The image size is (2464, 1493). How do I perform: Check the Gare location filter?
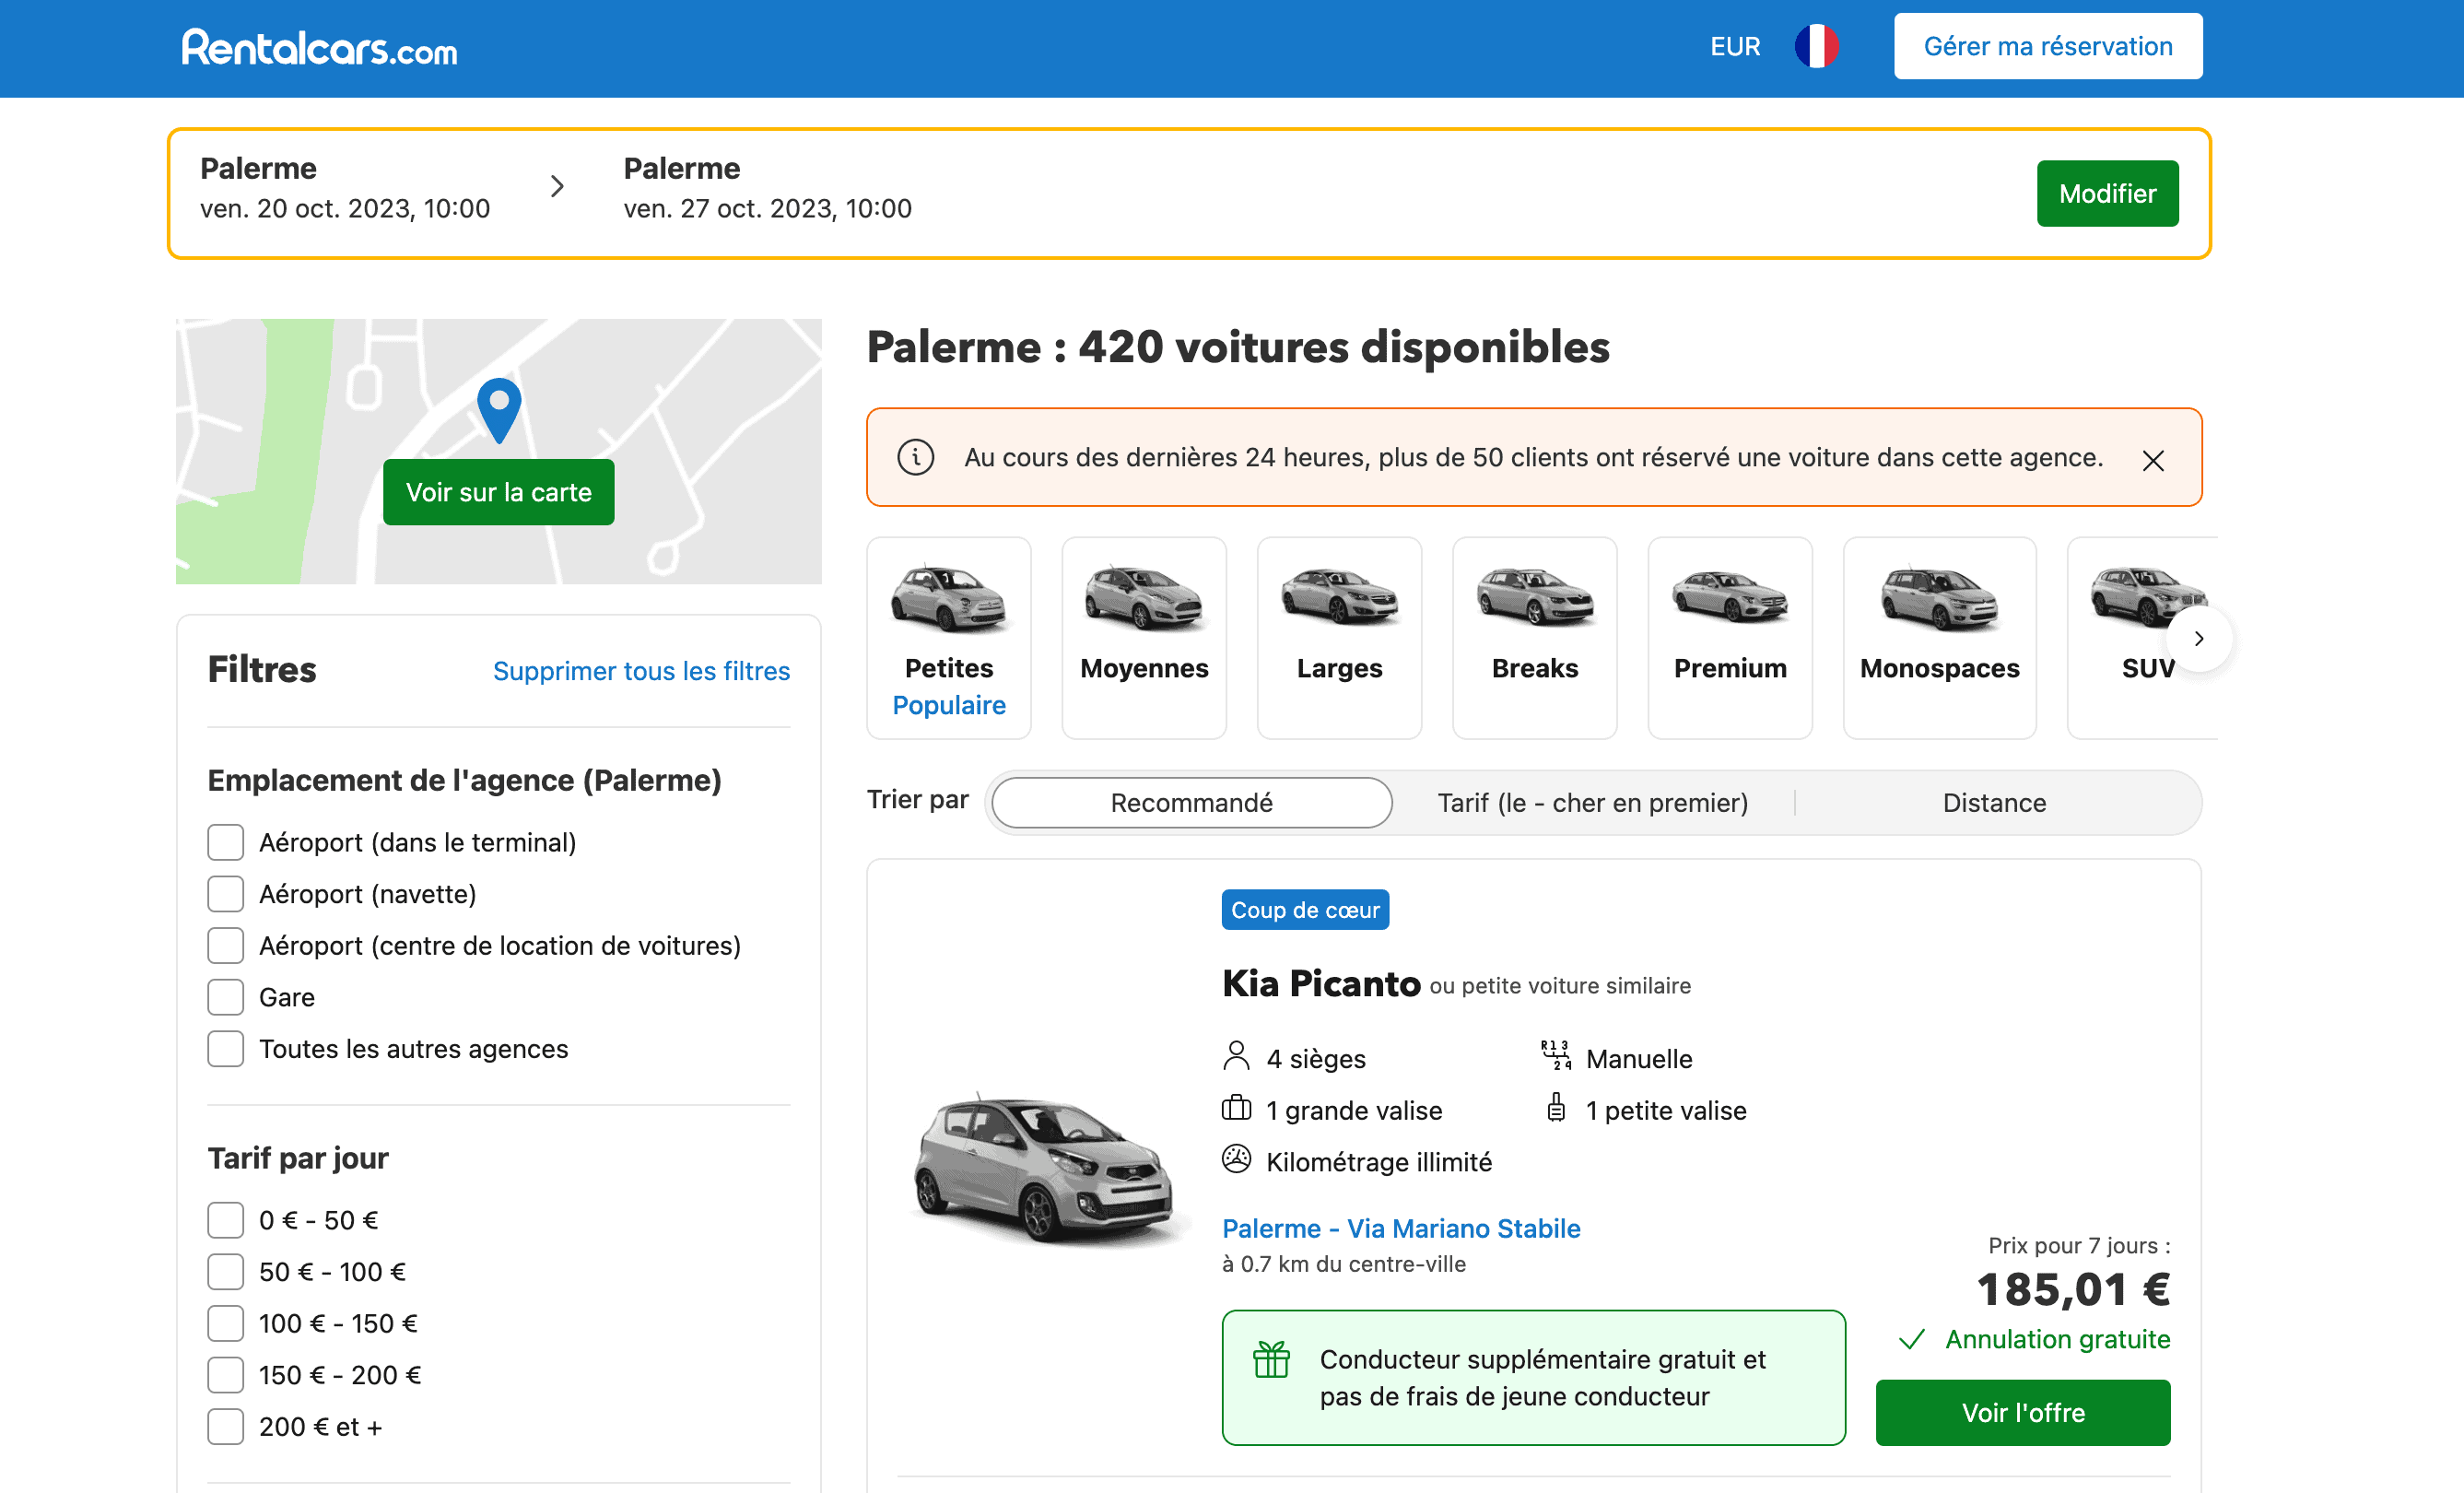225,997
